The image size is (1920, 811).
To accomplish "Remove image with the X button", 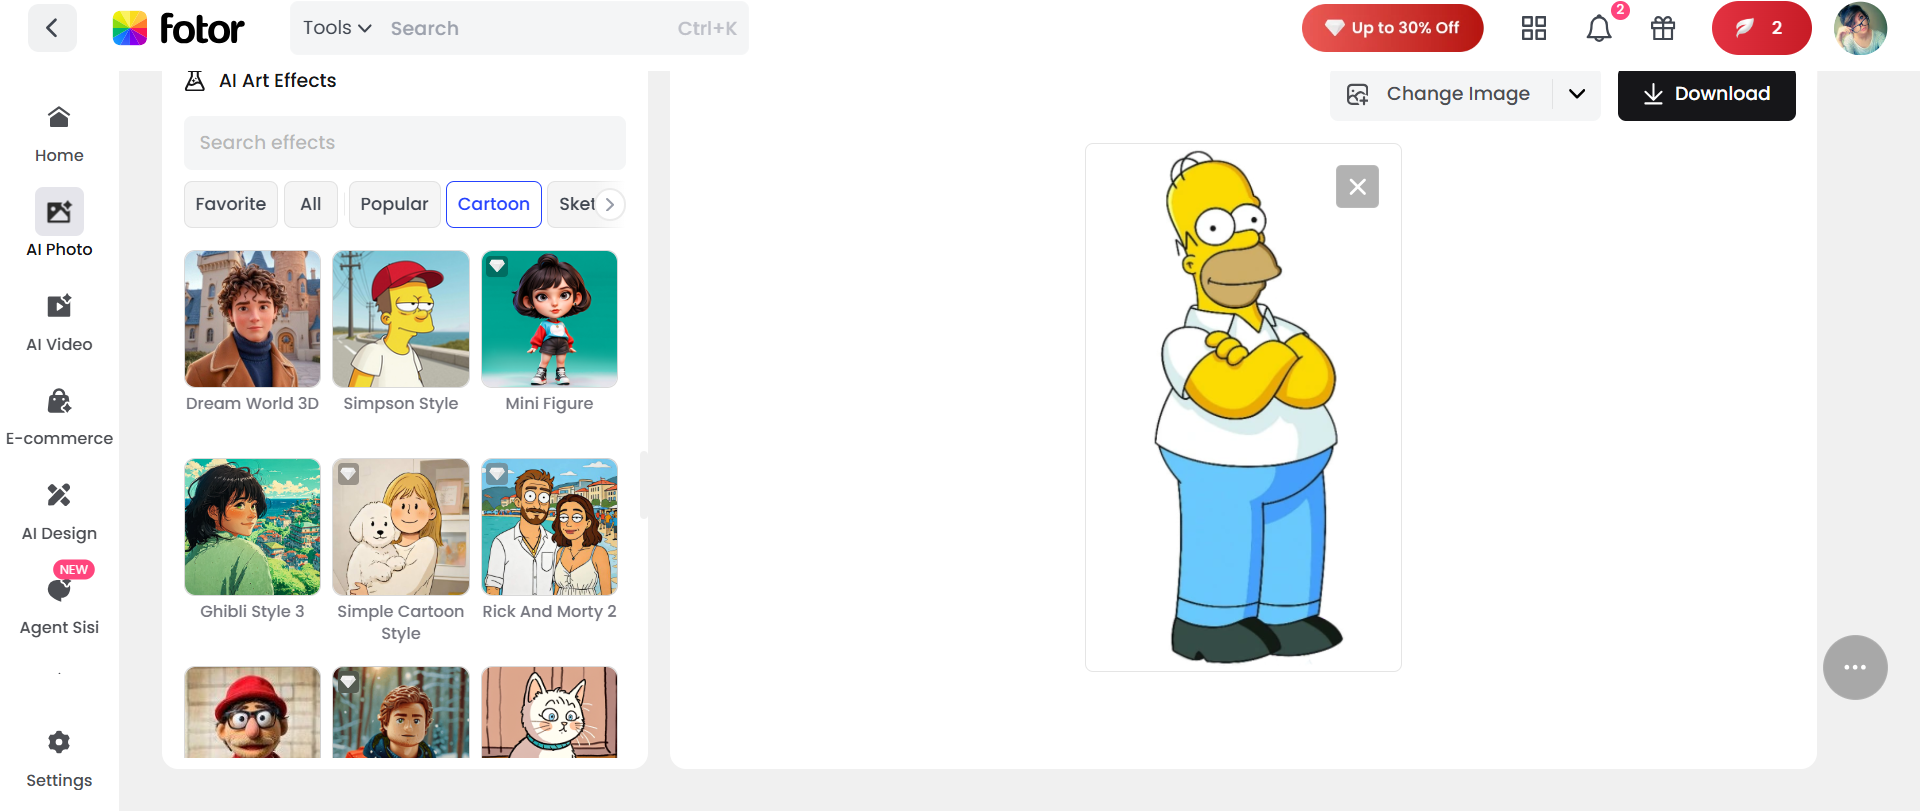I will 1357,187.
